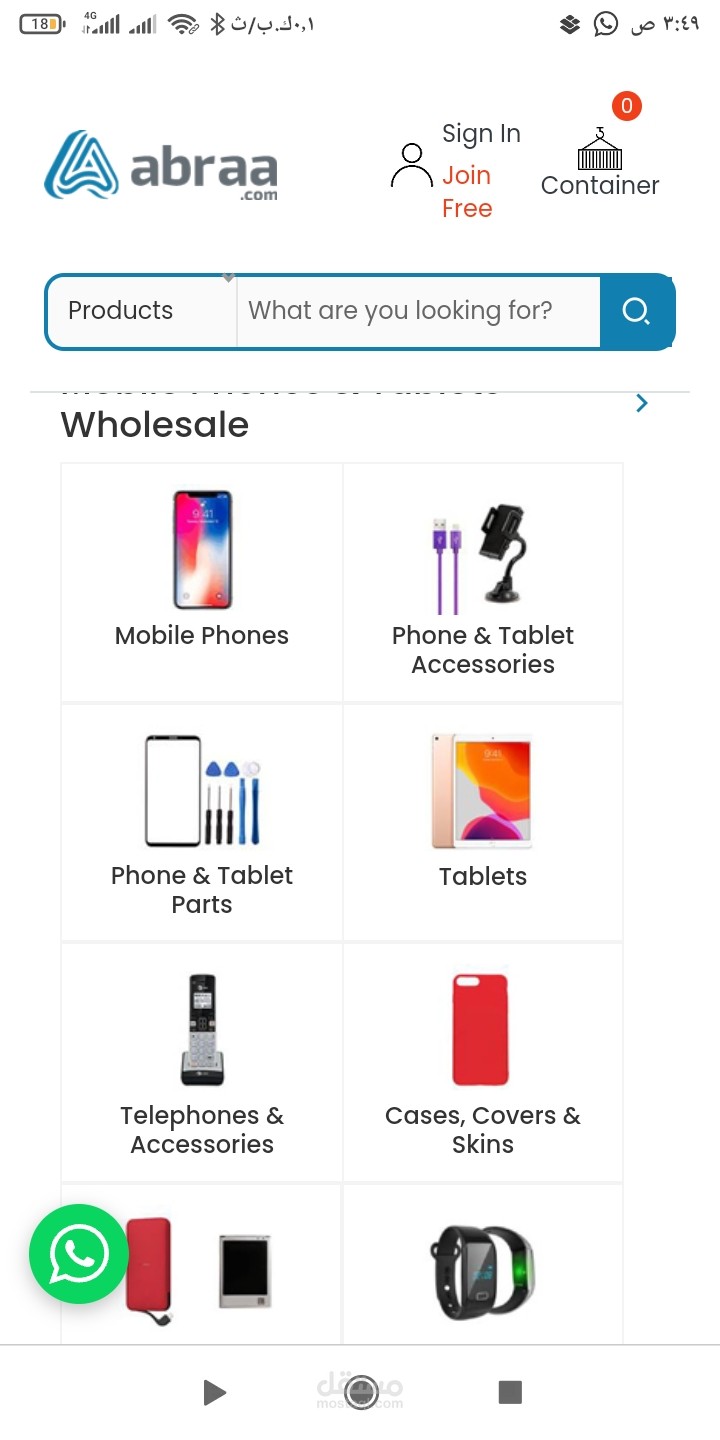Viewport: 720px width, 1440px height.
Task: Click the Sign In link
Action: click(x=481, y=133)
